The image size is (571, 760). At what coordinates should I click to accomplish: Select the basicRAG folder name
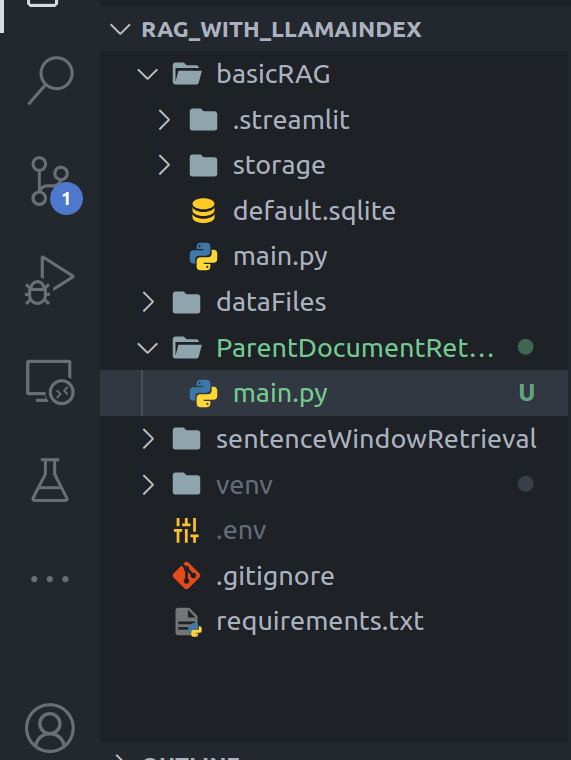(273, 74)
